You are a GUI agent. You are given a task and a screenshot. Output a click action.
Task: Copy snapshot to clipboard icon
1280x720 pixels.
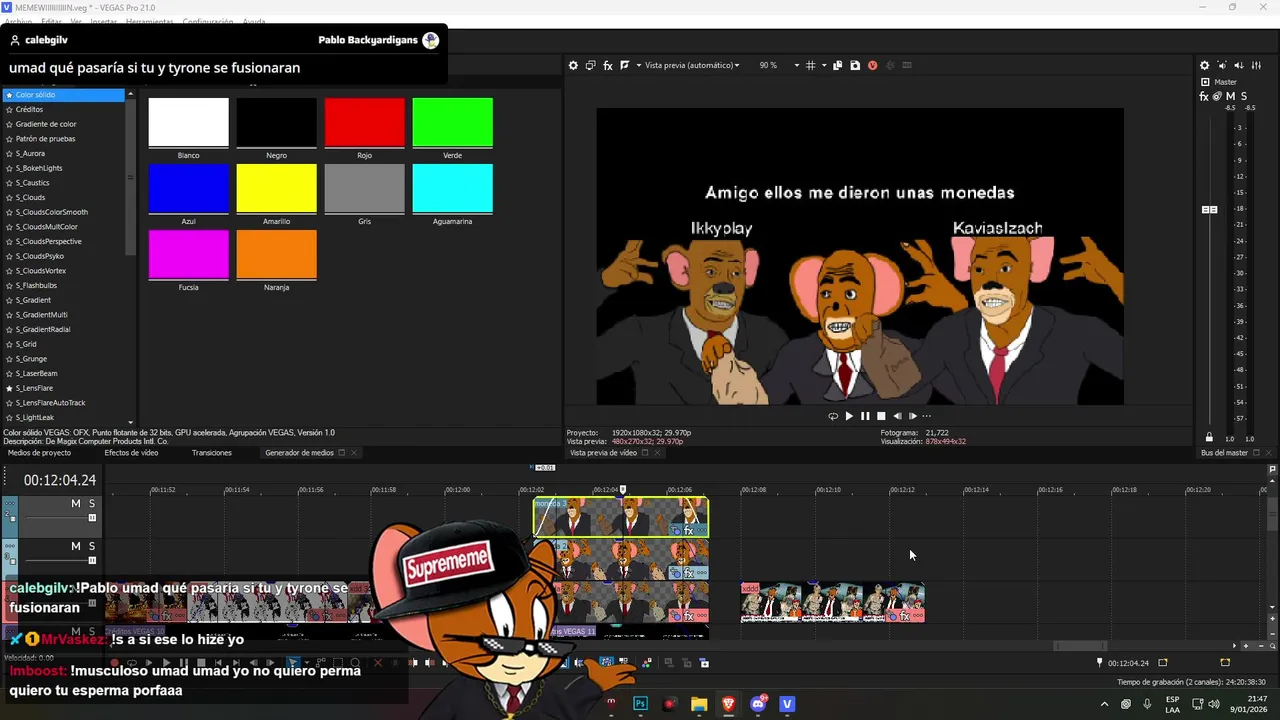click(x=838, y=65)
